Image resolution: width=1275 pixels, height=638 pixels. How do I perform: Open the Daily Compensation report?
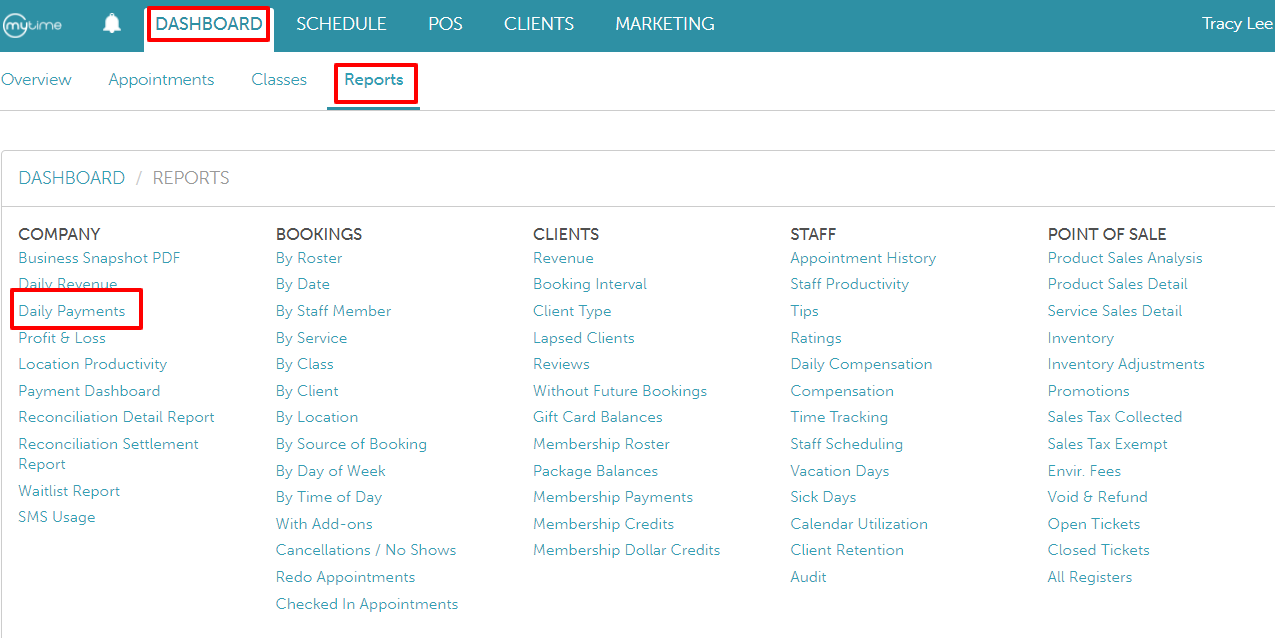(x=861, y=364)
